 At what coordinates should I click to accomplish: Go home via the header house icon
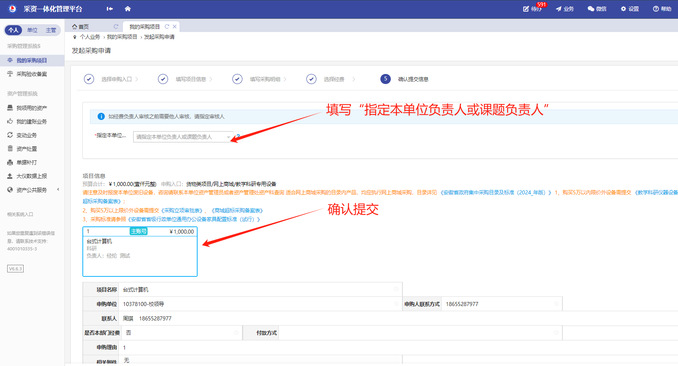[128, 9]
